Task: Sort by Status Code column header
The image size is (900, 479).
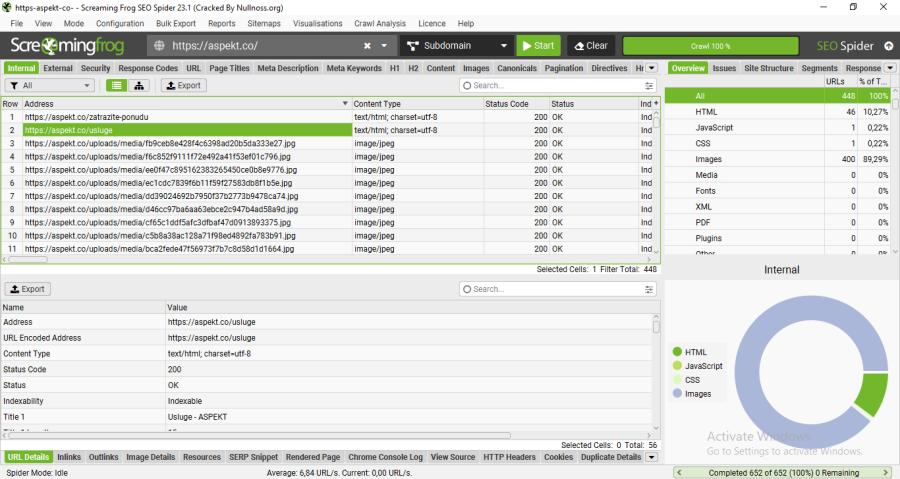Action: 515,104
